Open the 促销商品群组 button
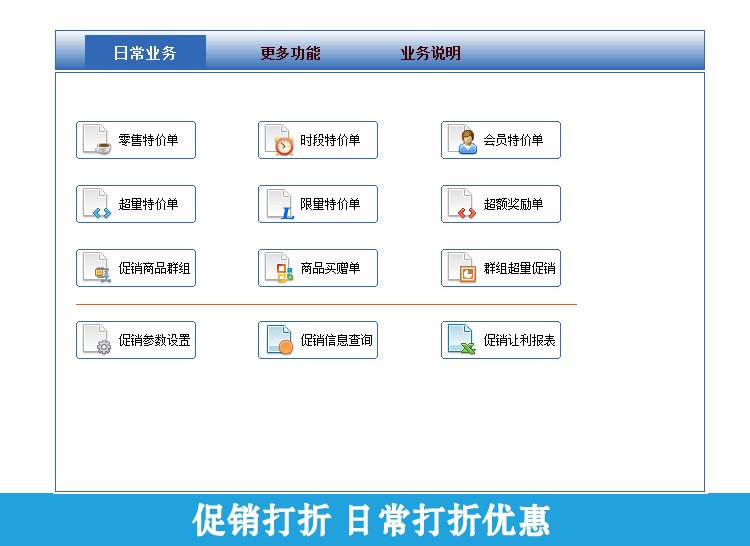 pos(136,268)
